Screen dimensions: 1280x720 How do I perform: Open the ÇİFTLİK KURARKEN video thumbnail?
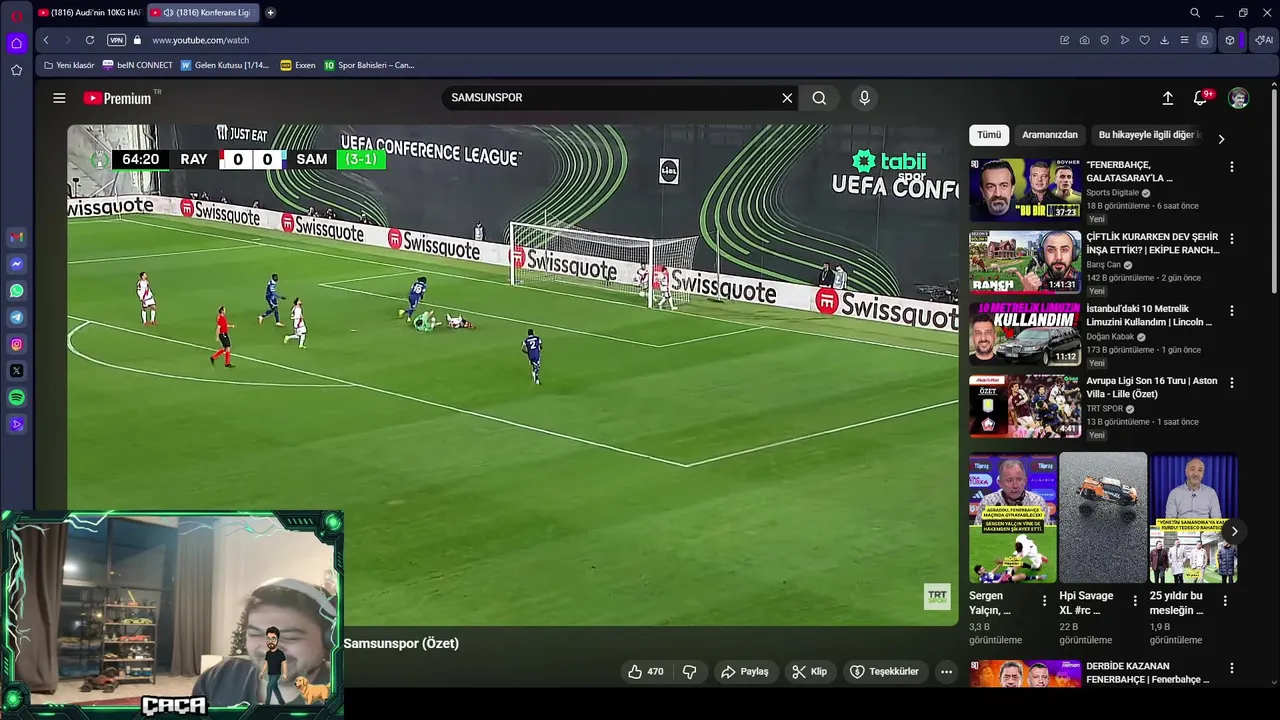click(x=1025, y=262)
